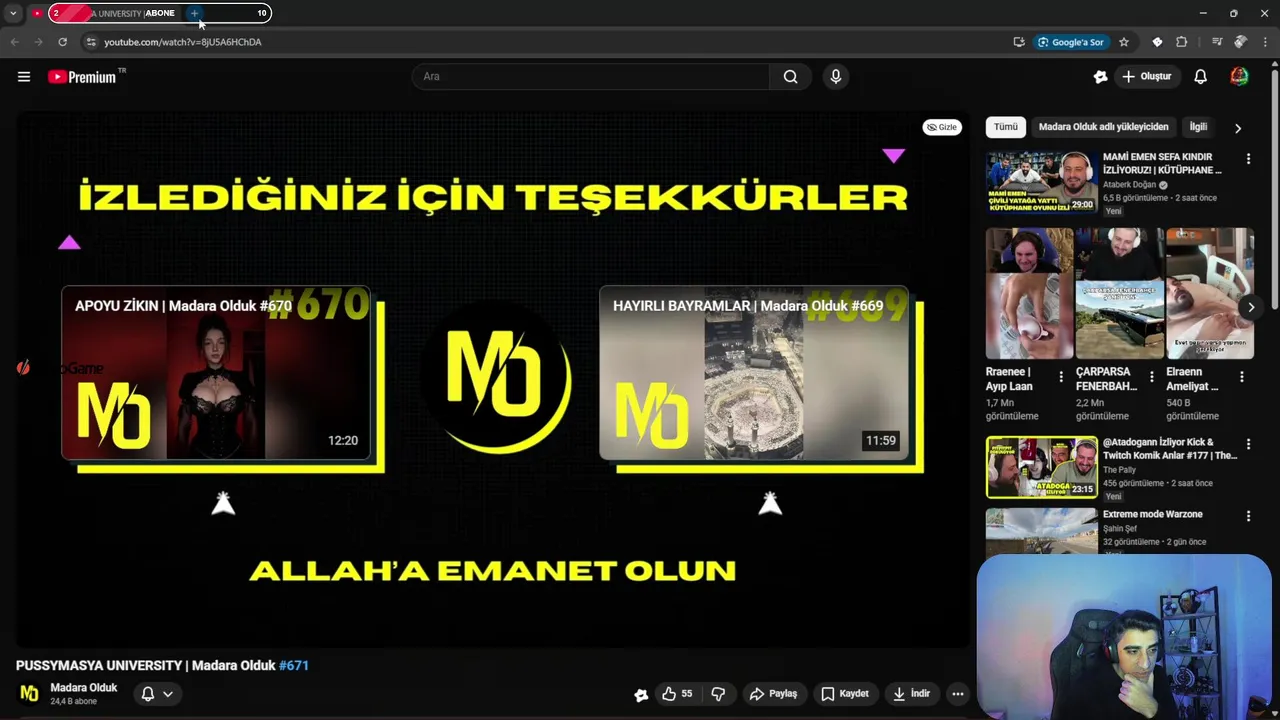
Task: Reload the page in Chrome
Action: (x=62, y=42)
